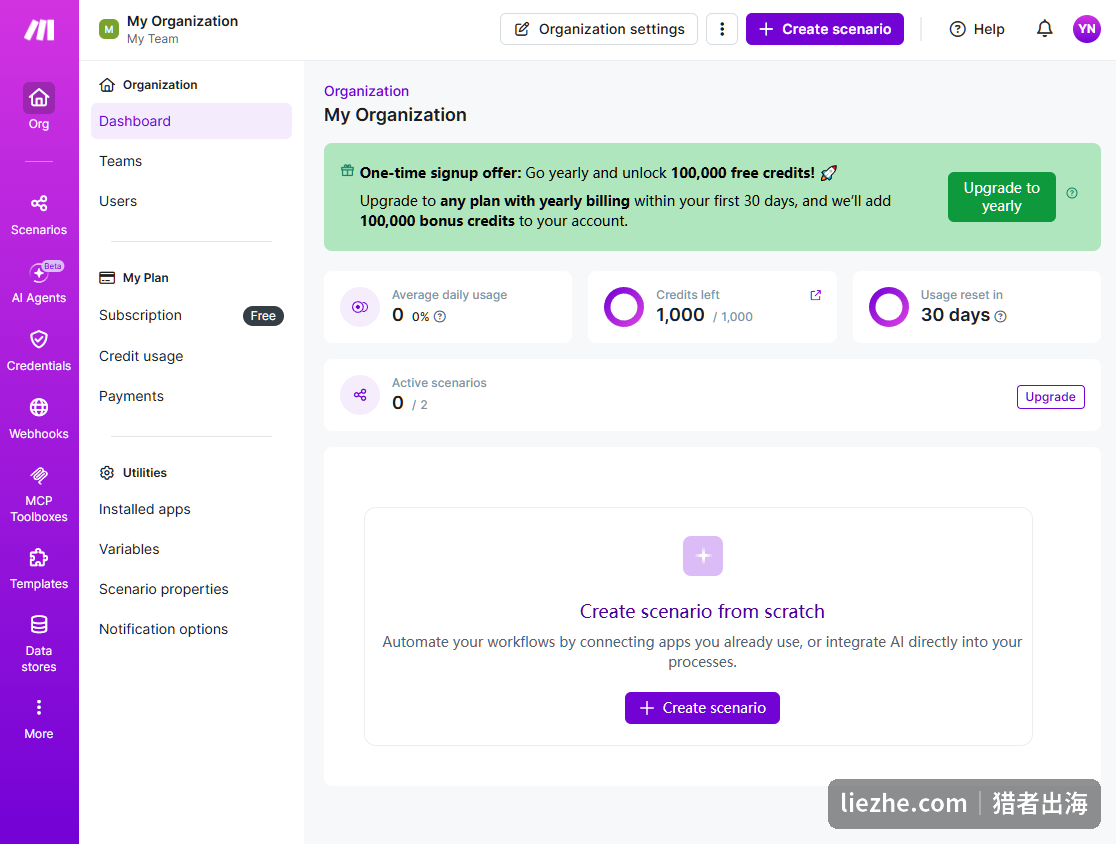Image resolution: width=1116 pixels, height=844 pixels.
Task: Click the plus tile above Create scenario from scratch
Action: click(x=702, y=556)
